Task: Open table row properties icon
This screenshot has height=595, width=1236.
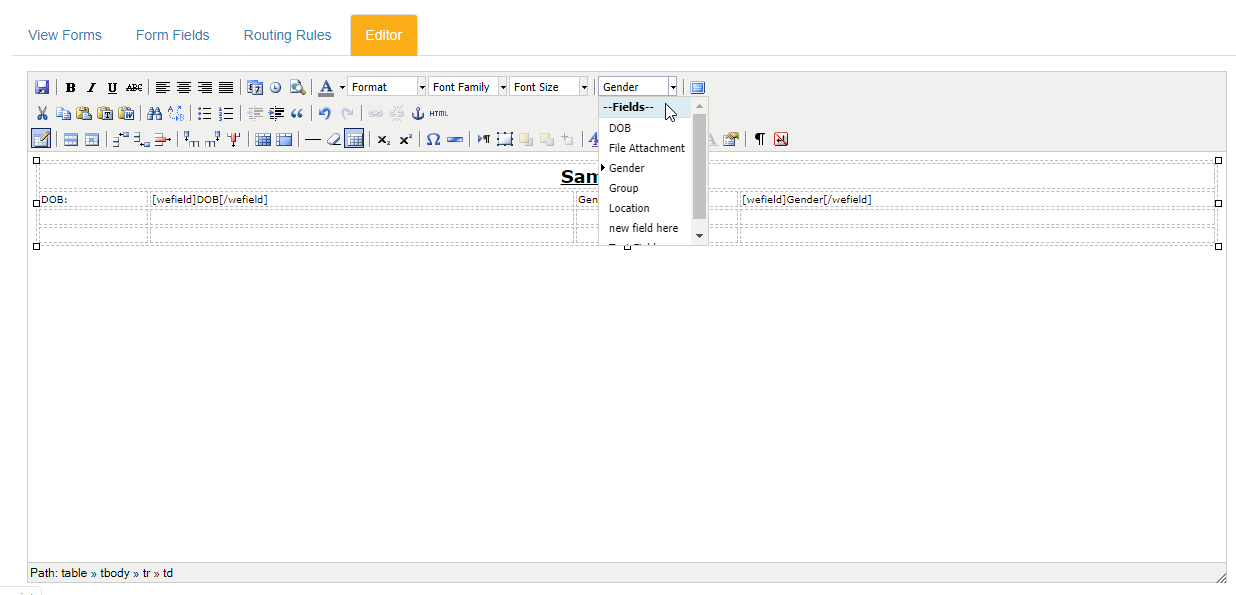Action: click(x=71, y=139)
